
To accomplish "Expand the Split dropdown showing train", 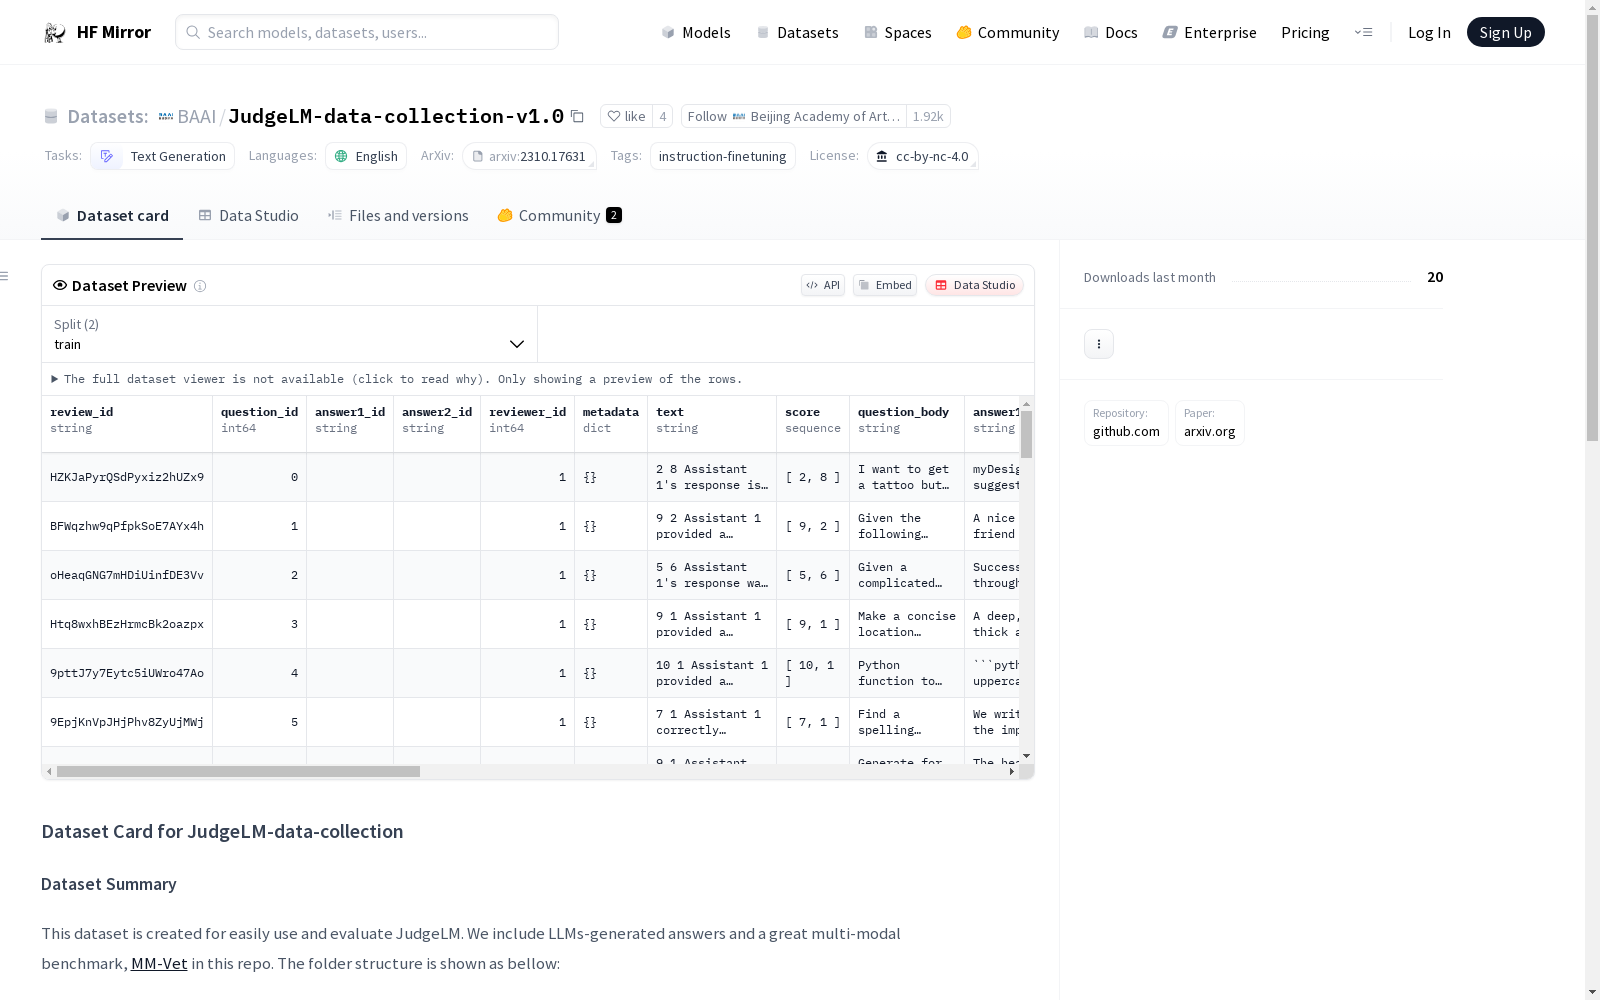I will [x=289, y=334].
